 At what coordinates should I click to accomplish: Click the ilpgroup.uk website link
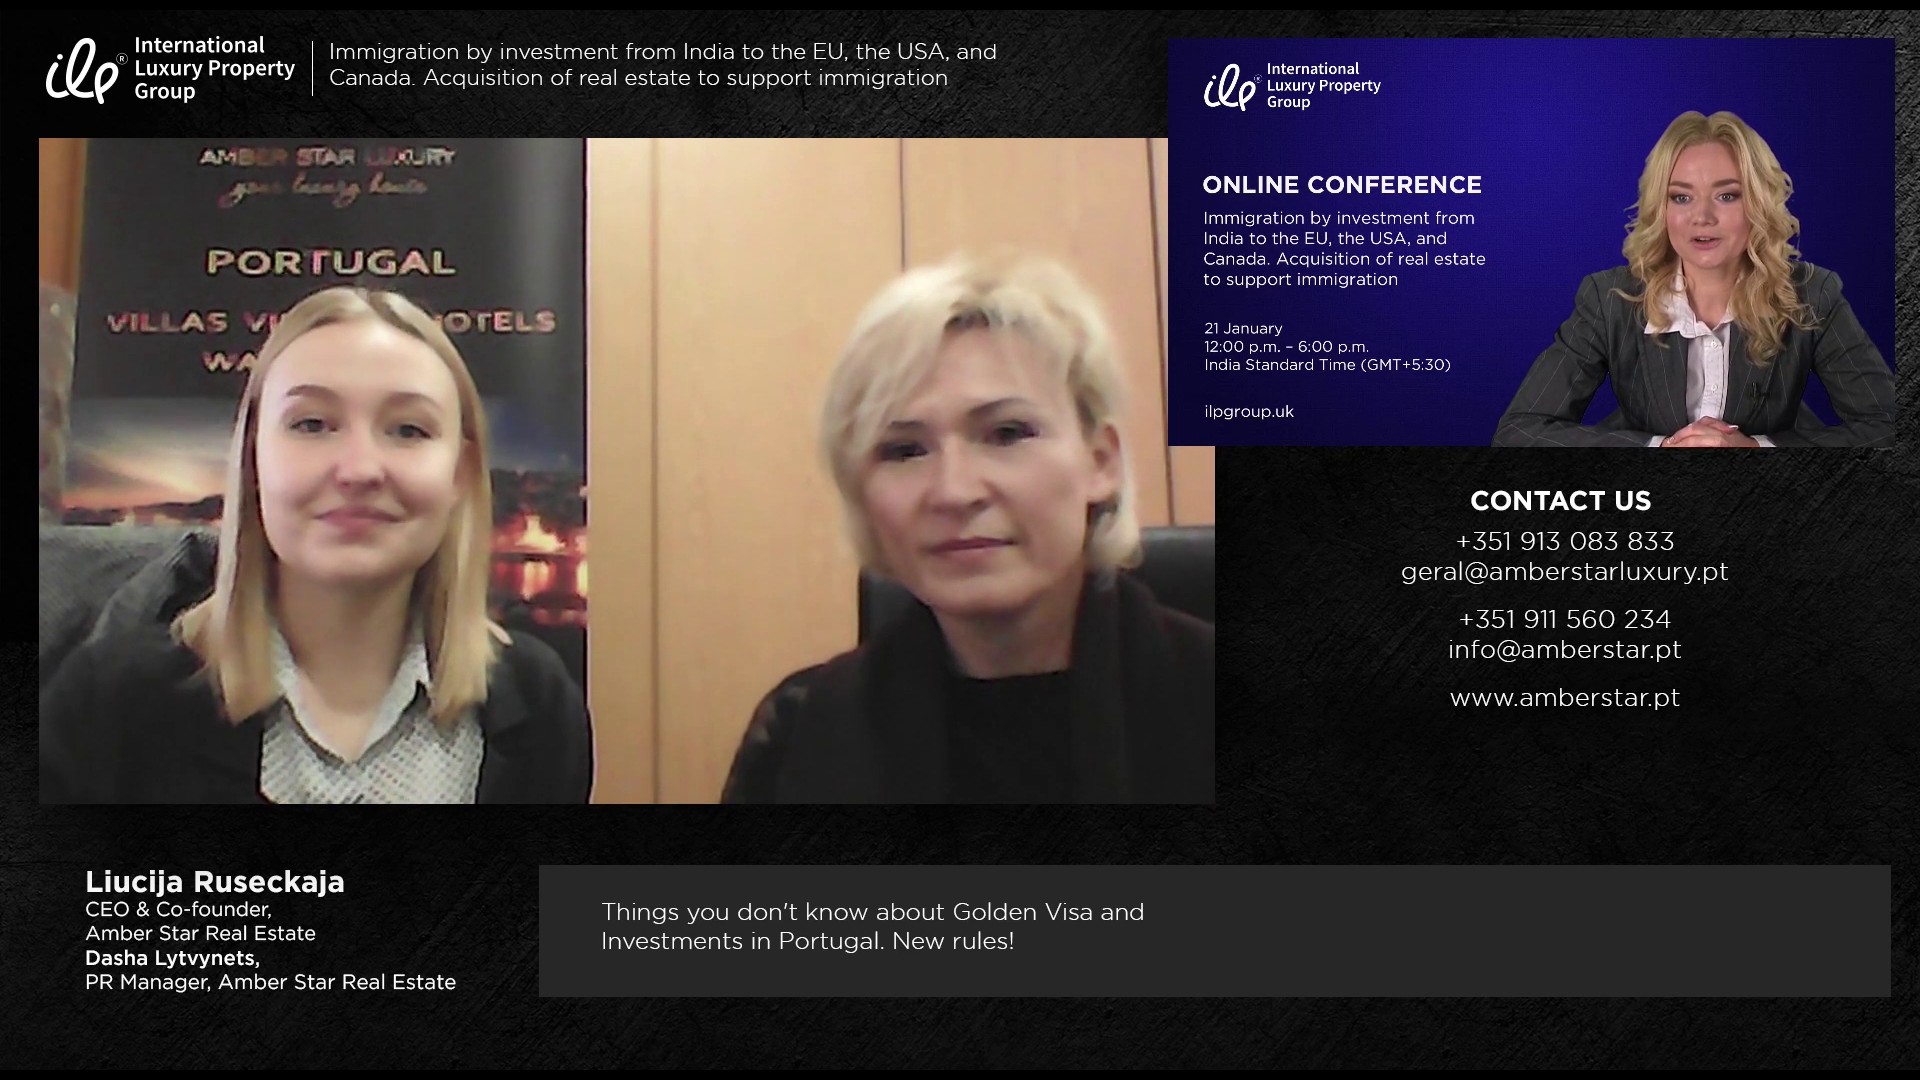(x=1249, y=412)
